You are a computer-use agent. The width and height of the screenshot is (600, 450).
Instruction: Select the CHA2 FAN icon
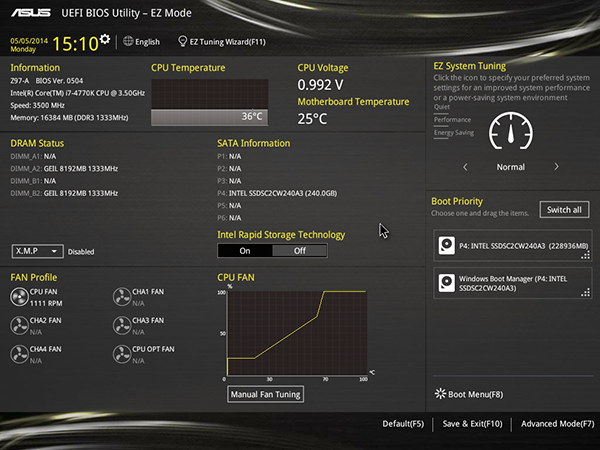click(x=19, y=326)
